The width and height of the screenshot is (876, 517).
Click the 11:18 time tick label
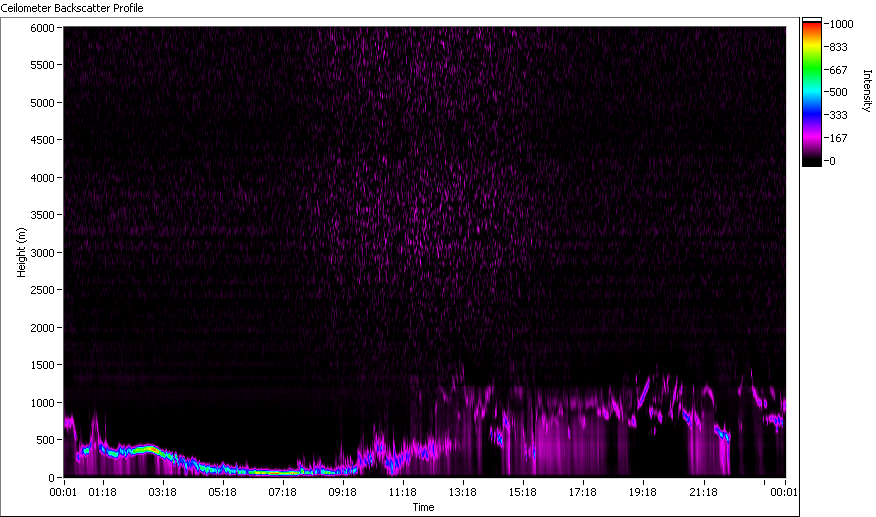coord(403,492)
